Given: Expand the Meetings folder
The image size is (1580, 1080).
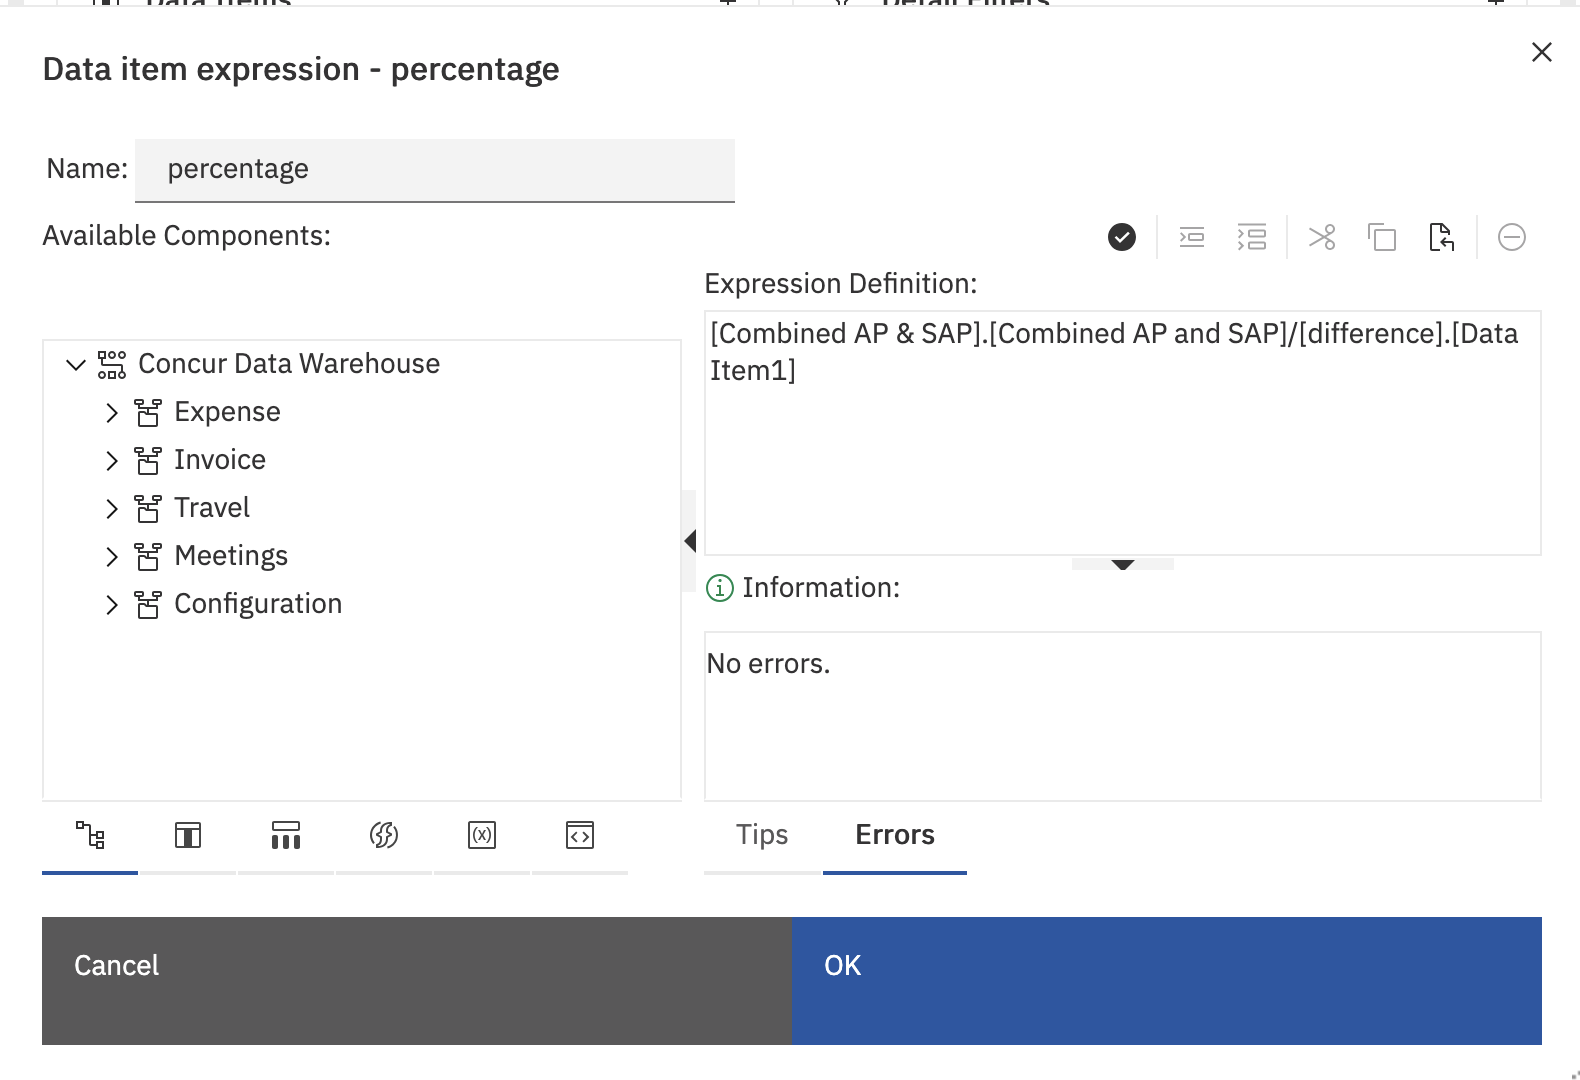Looking at the screenshot, I should [112, 557].
